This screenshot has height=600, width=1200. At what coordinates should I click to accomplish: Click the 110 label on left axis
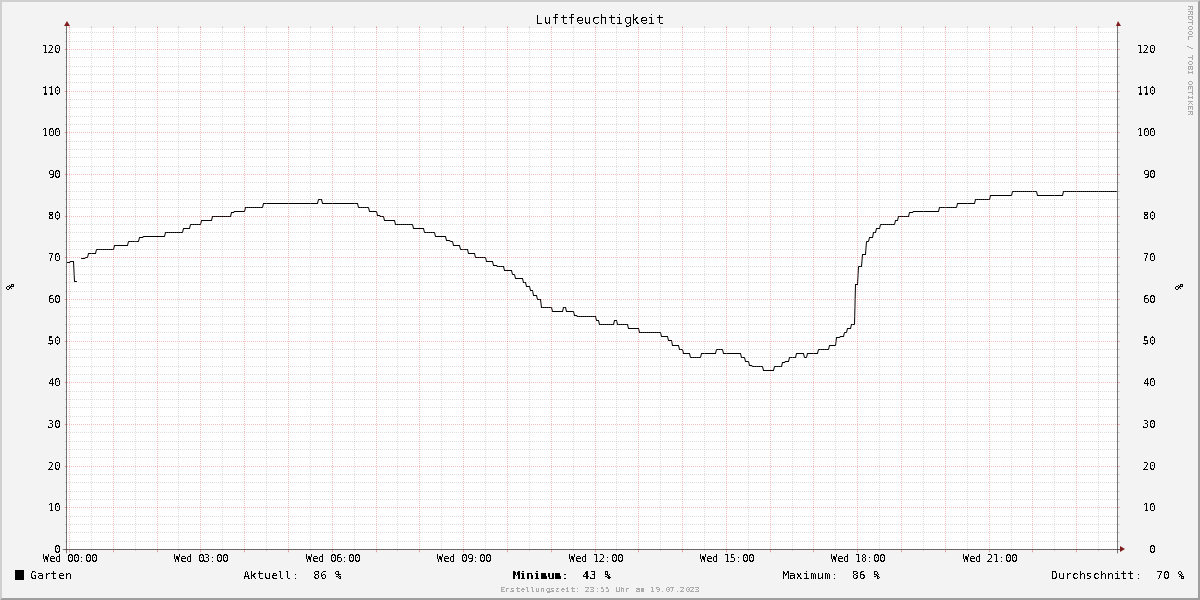pyautogui.click(x=51, y=91)
